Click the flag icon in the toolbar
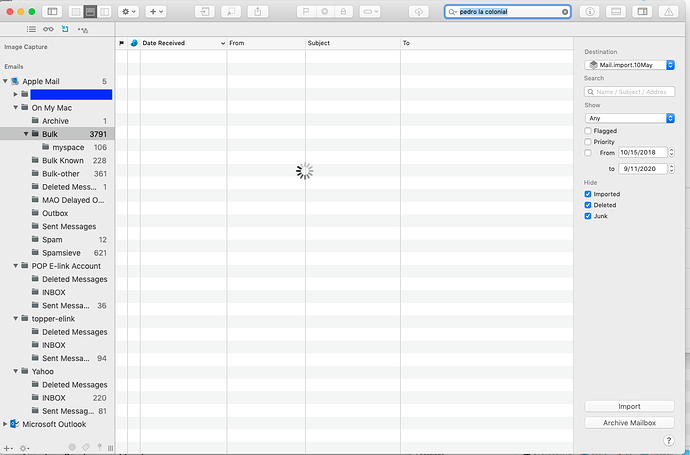This screenshot has width=690, height=455. point(307,11)
